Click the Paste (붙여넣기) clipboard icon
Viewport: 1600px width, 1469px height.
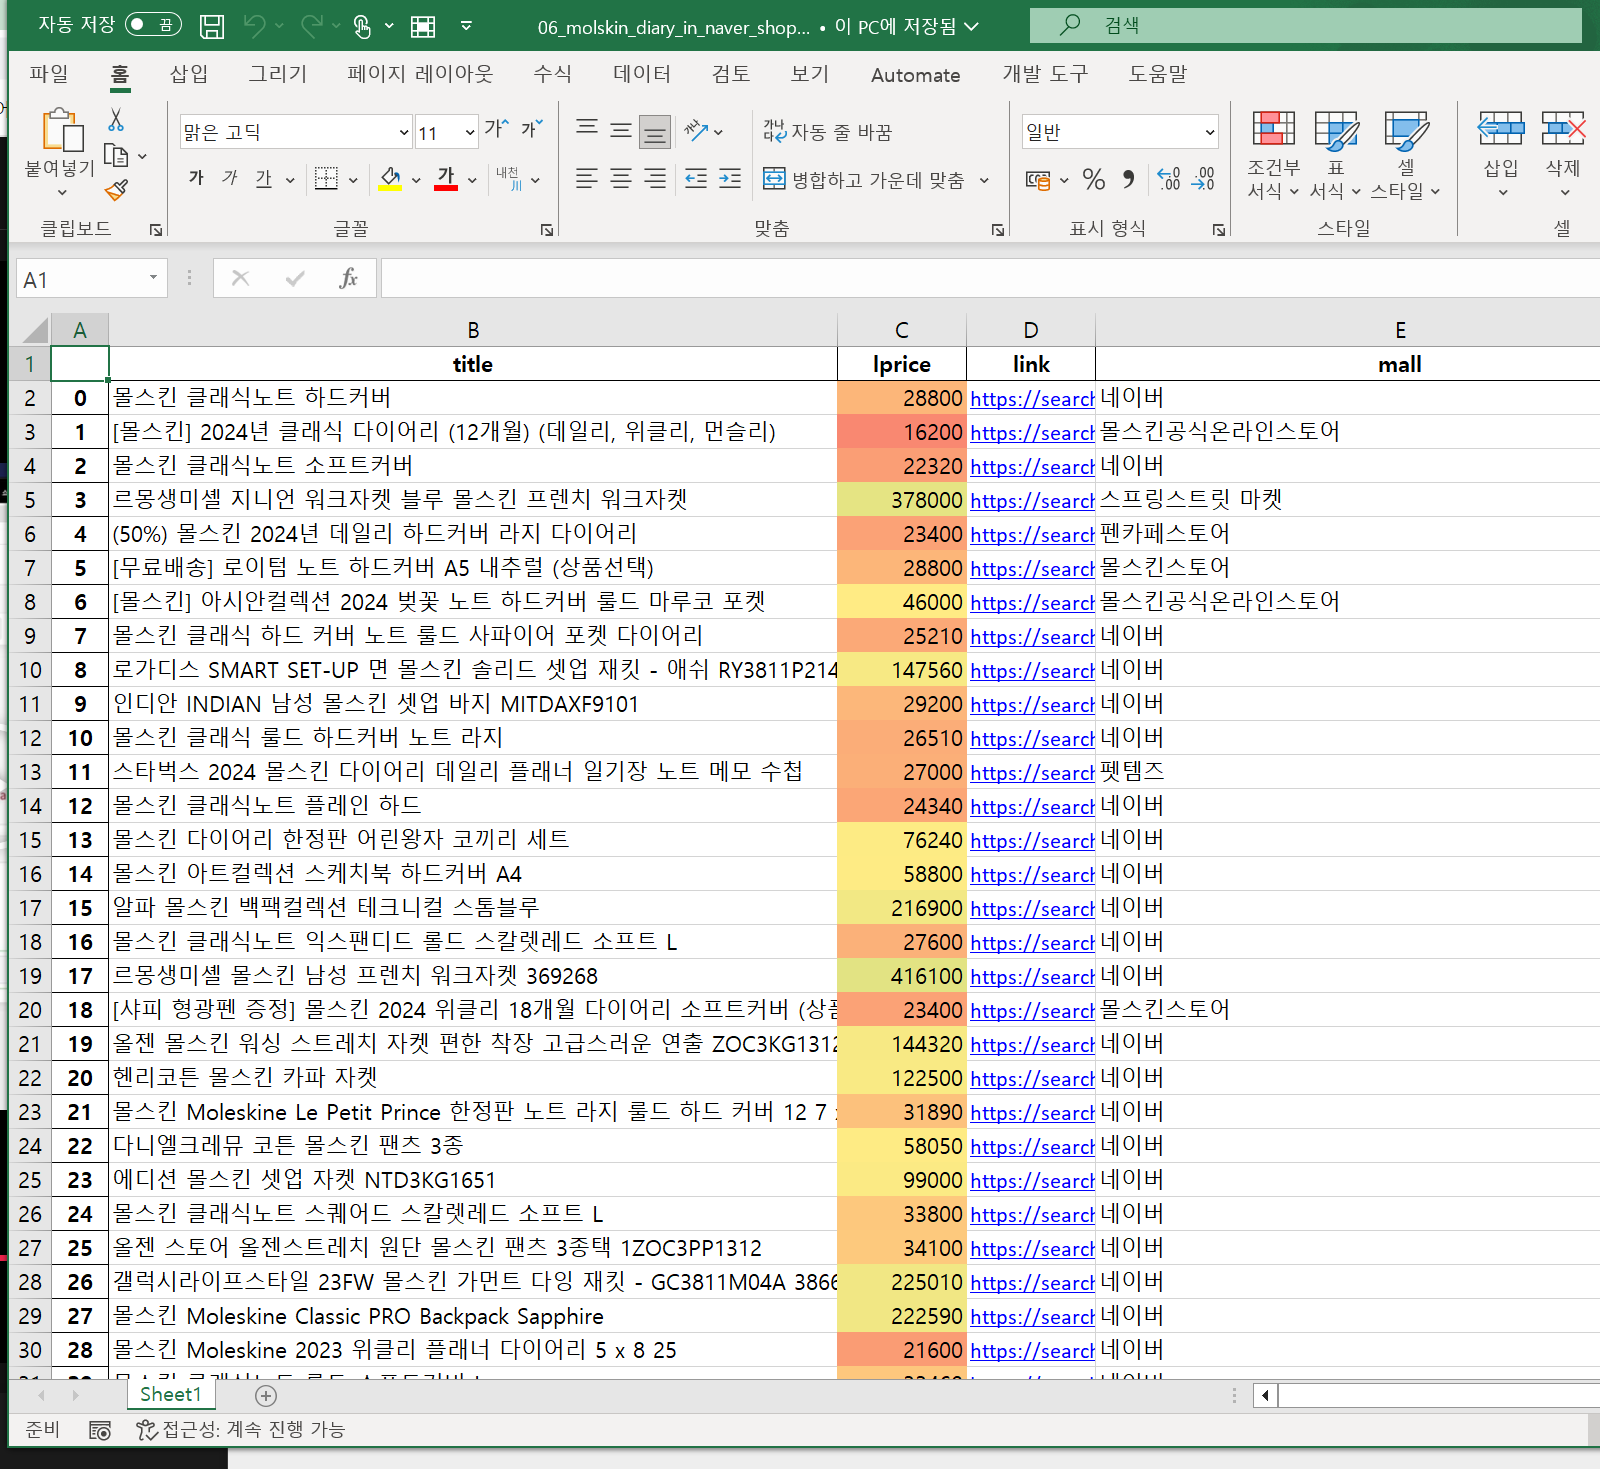point(61,130)
